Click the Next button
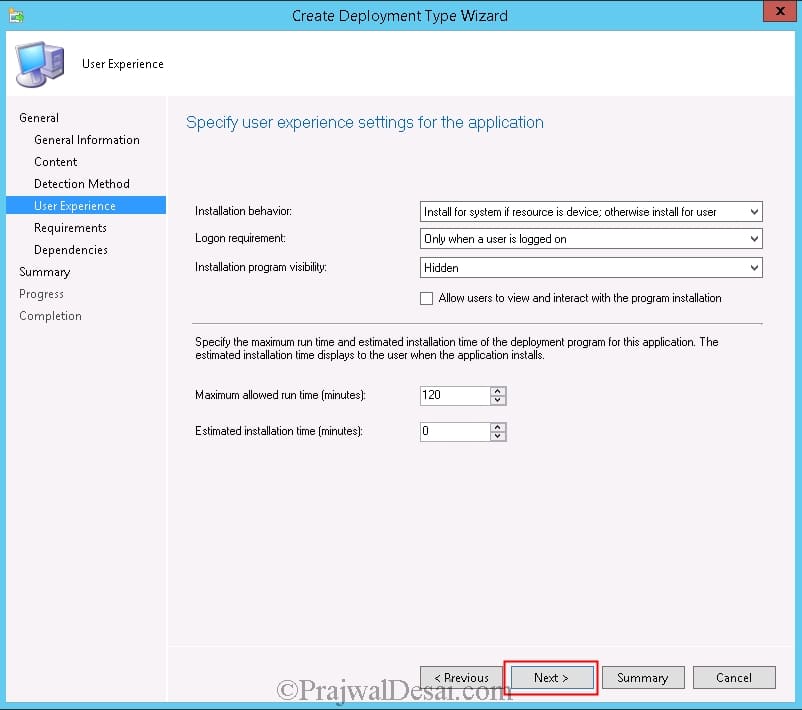802x710 pixels. coord(551,677)
